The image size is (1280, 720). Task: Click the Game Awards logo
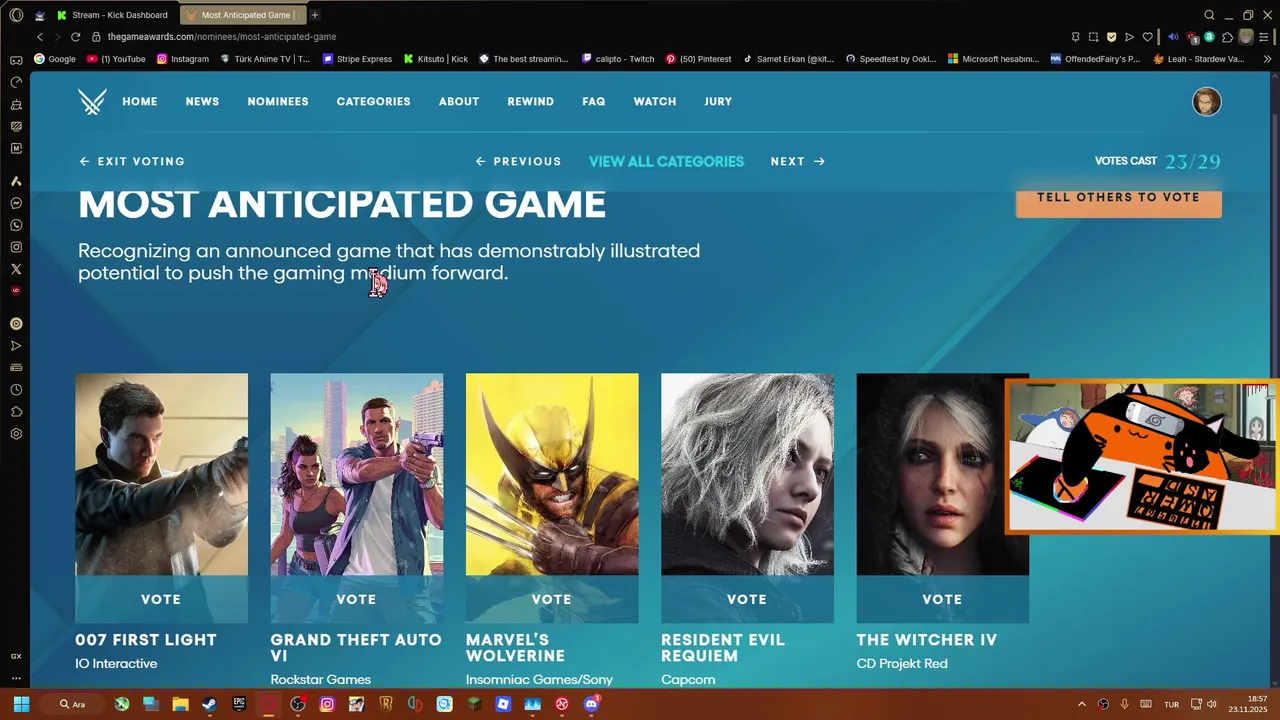(92, 102)
